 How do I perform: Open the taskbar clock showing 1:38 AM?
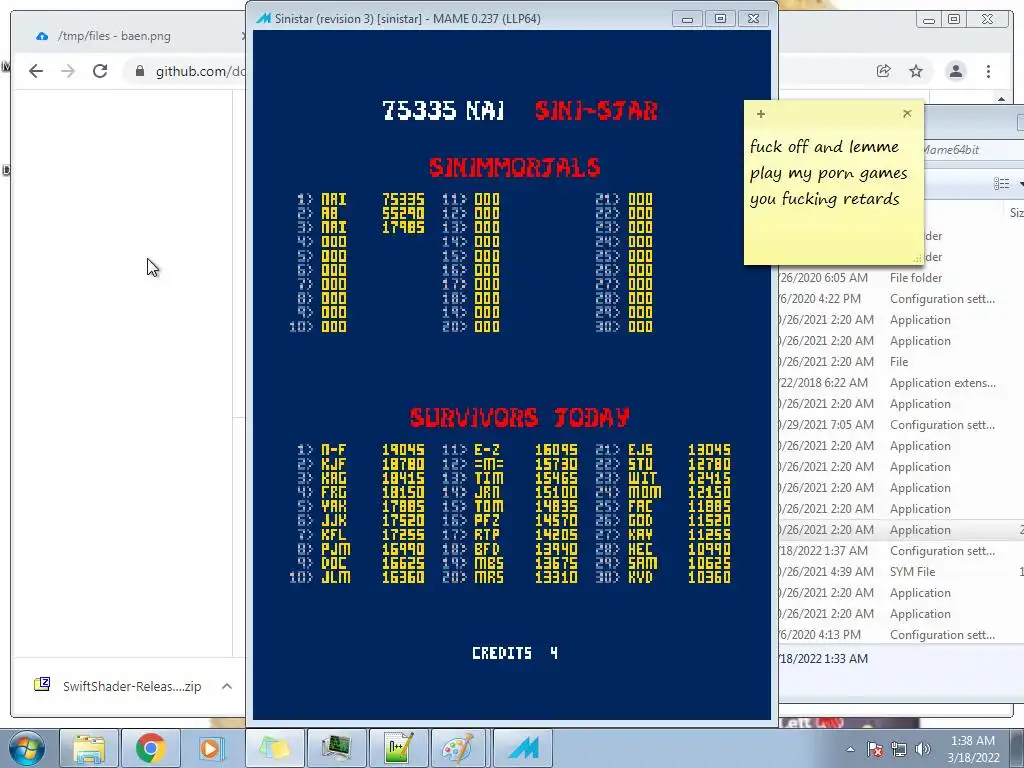[973, 749]
